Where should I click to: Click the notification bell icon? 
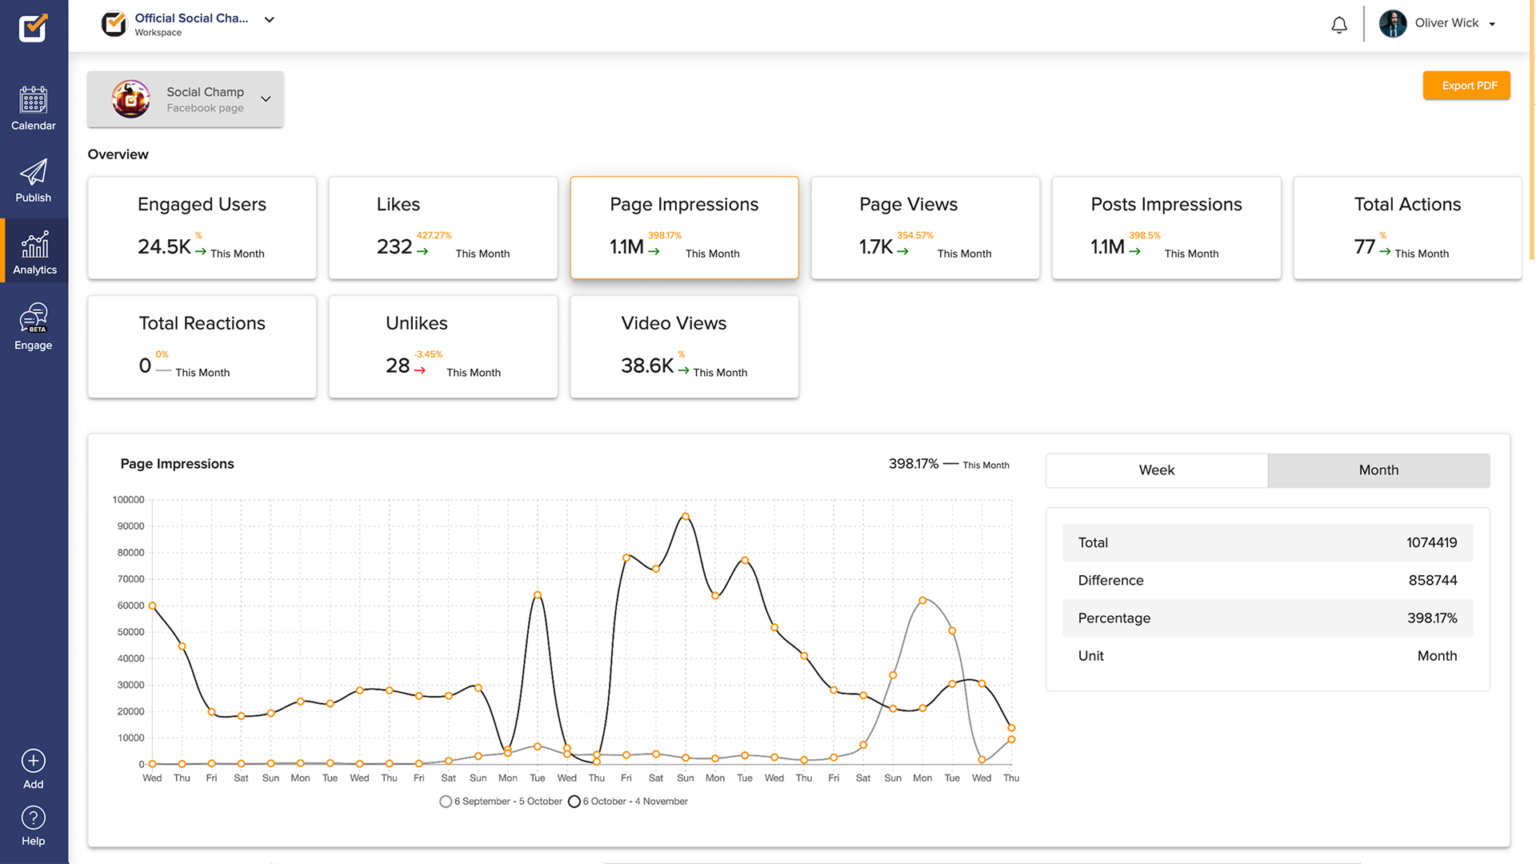click(x=1339, y=25)
